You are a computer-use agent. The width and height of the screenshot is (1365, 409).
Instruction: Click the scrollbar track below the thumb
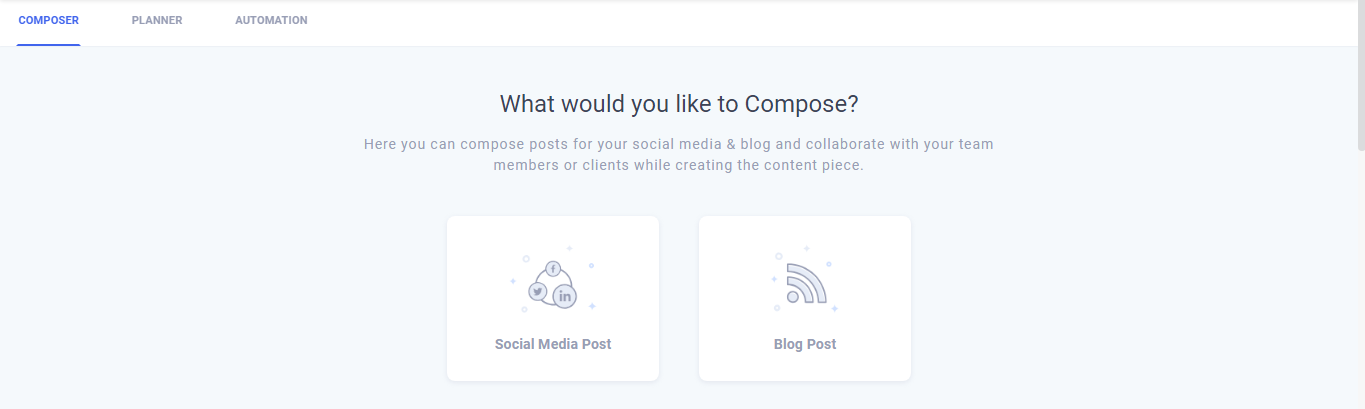point(1360,280)
